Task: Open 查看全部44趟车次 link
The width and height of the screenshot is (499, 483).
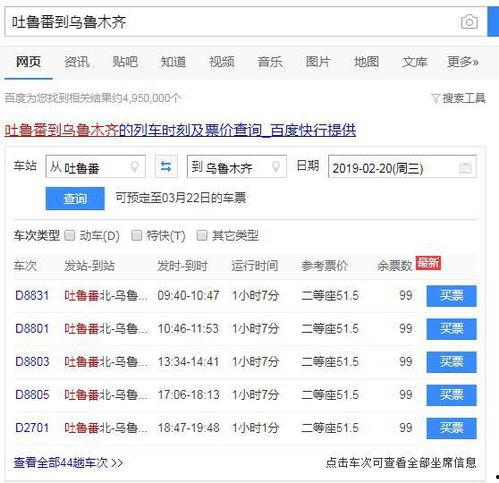Action: click(x=68, y=463)
